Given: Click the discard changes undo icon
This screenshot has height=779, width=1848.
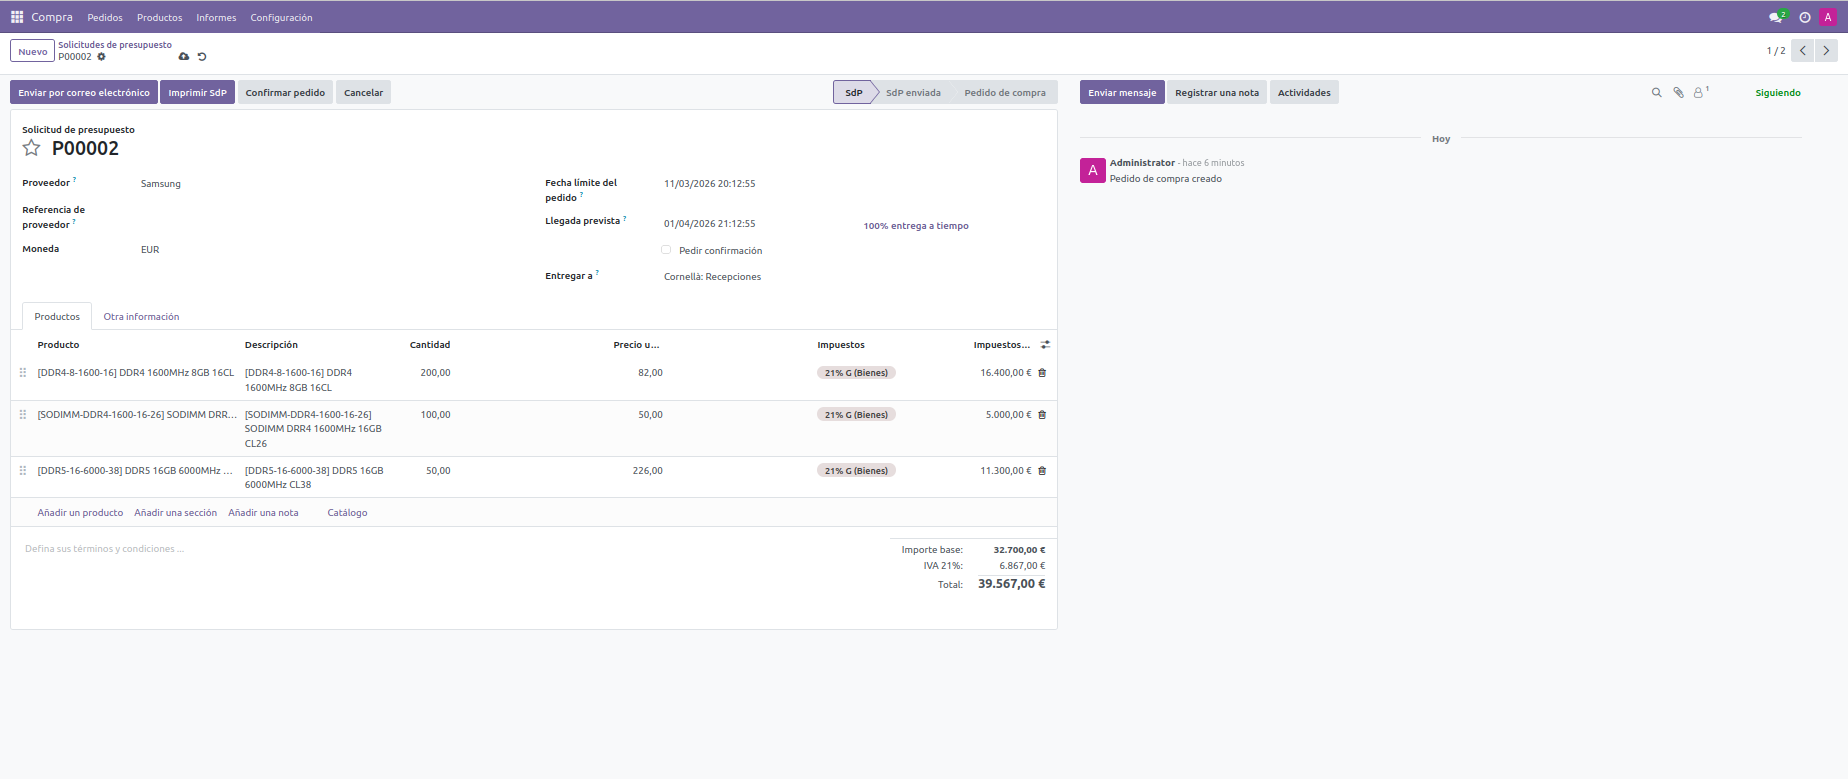Looking at the screenshot, I should click(x=202, y=57).
